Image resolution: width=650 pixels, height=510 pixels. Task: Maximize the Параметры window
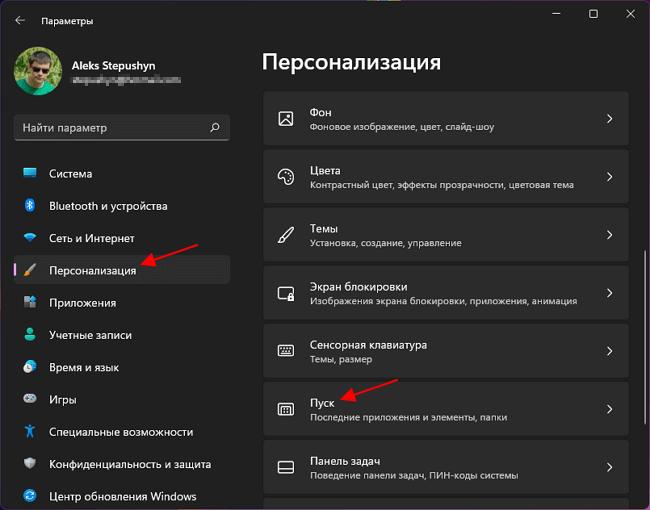click(x=593, y=14)
